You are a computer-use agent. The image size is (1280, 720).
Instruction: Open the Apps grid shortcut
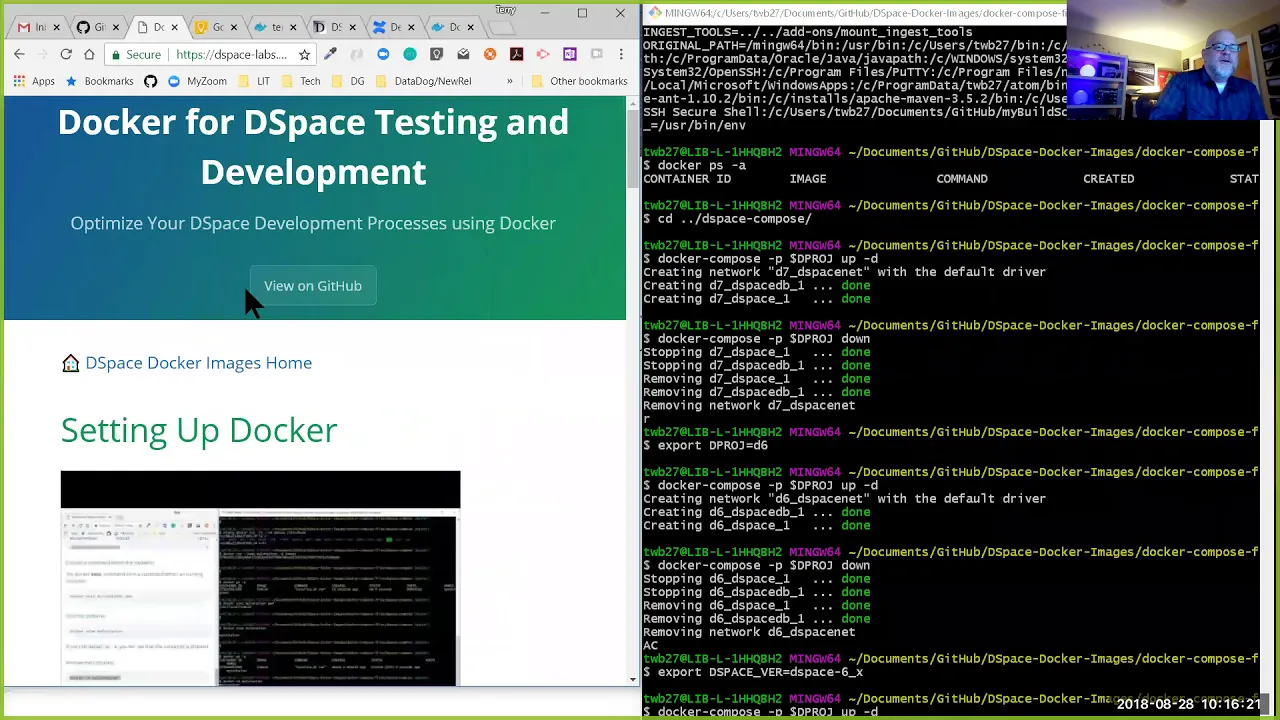[33, 81]
